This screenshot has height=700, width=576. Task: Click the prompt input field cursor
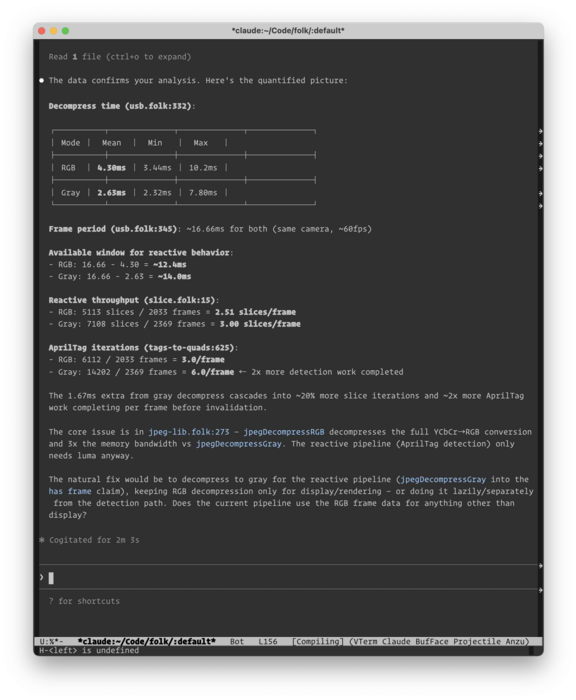click(51, 578)
